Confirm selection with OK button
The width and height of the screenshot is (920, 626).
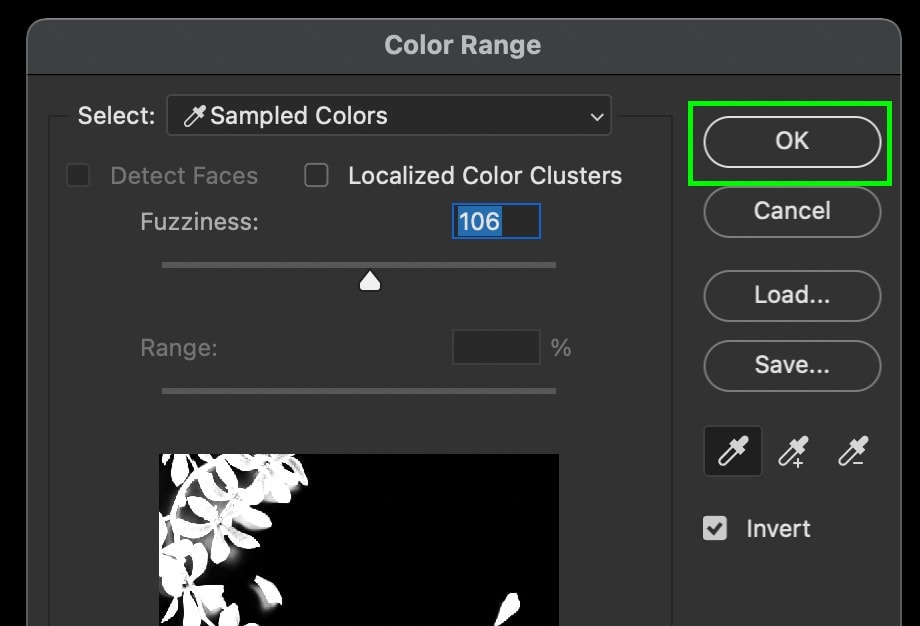792,141
